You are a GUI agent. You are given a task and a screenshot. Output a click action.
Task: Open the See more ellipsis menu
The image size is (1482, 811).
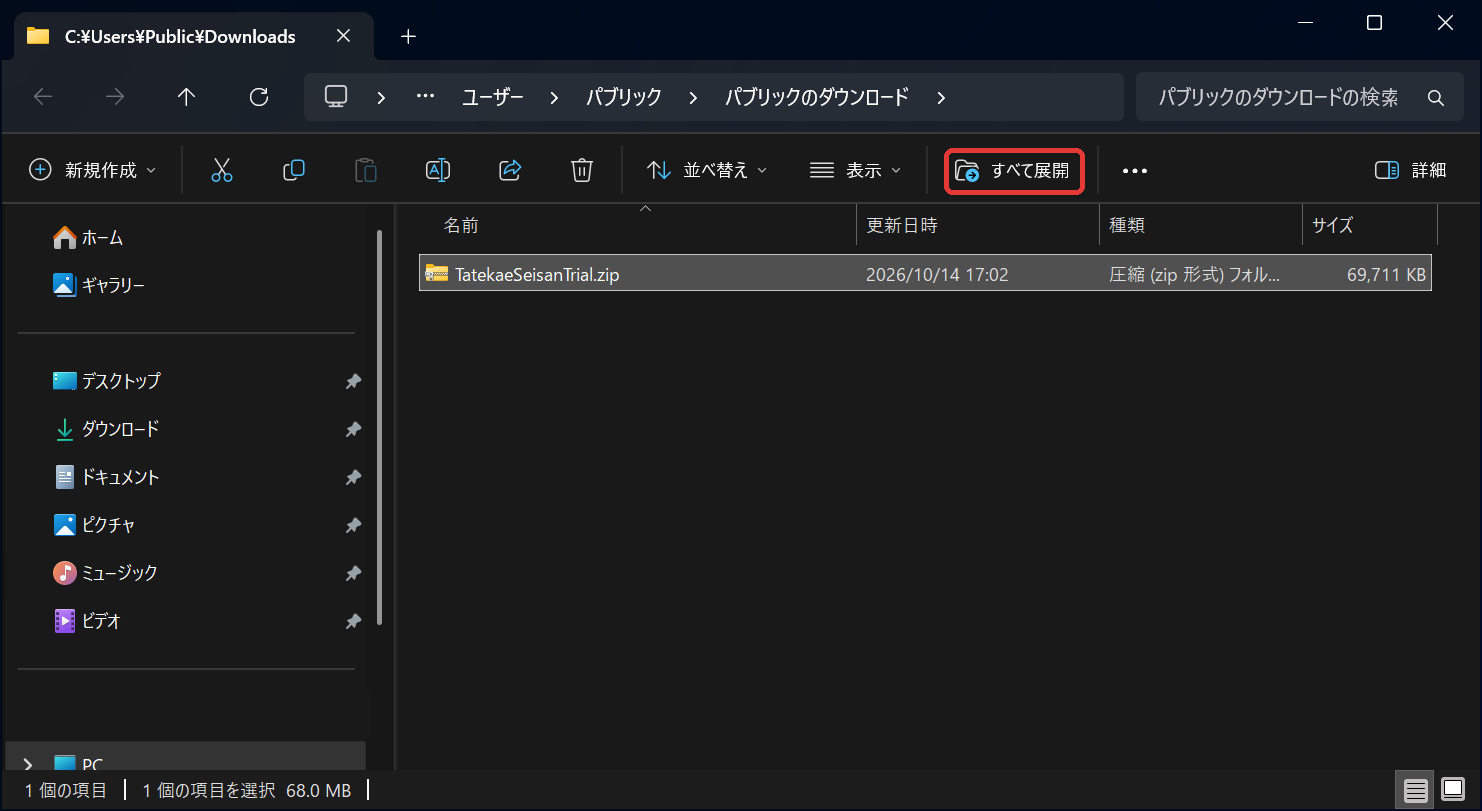point(1135,171)
